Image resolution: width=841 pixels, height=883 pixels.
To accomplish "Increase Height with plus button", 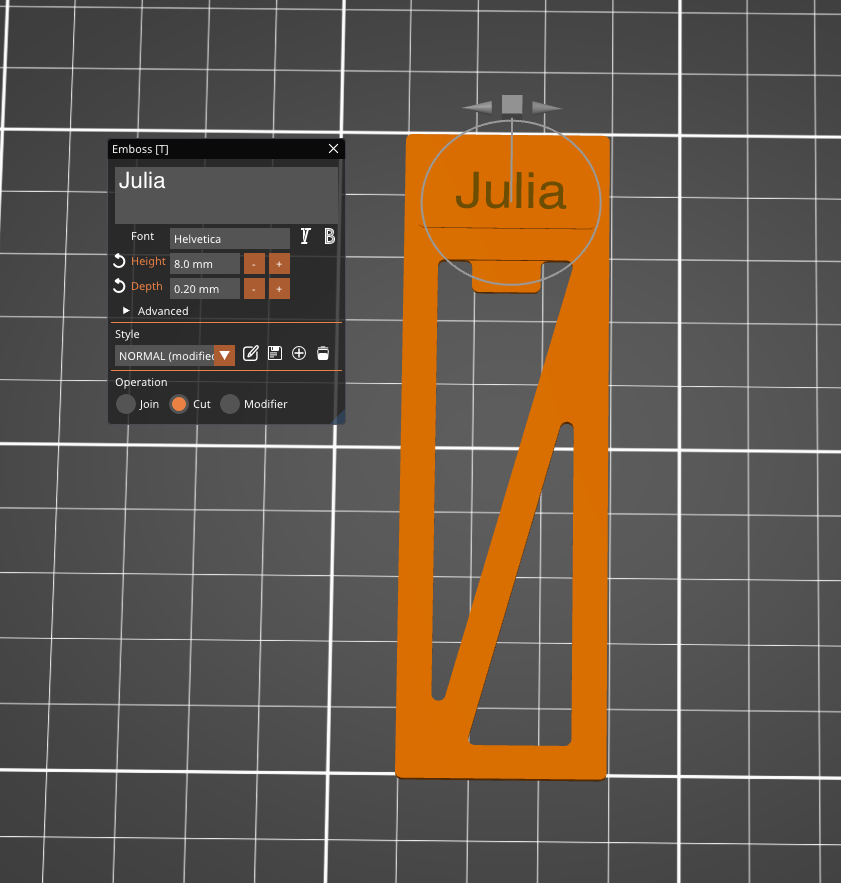I will [x=279, y=264].
